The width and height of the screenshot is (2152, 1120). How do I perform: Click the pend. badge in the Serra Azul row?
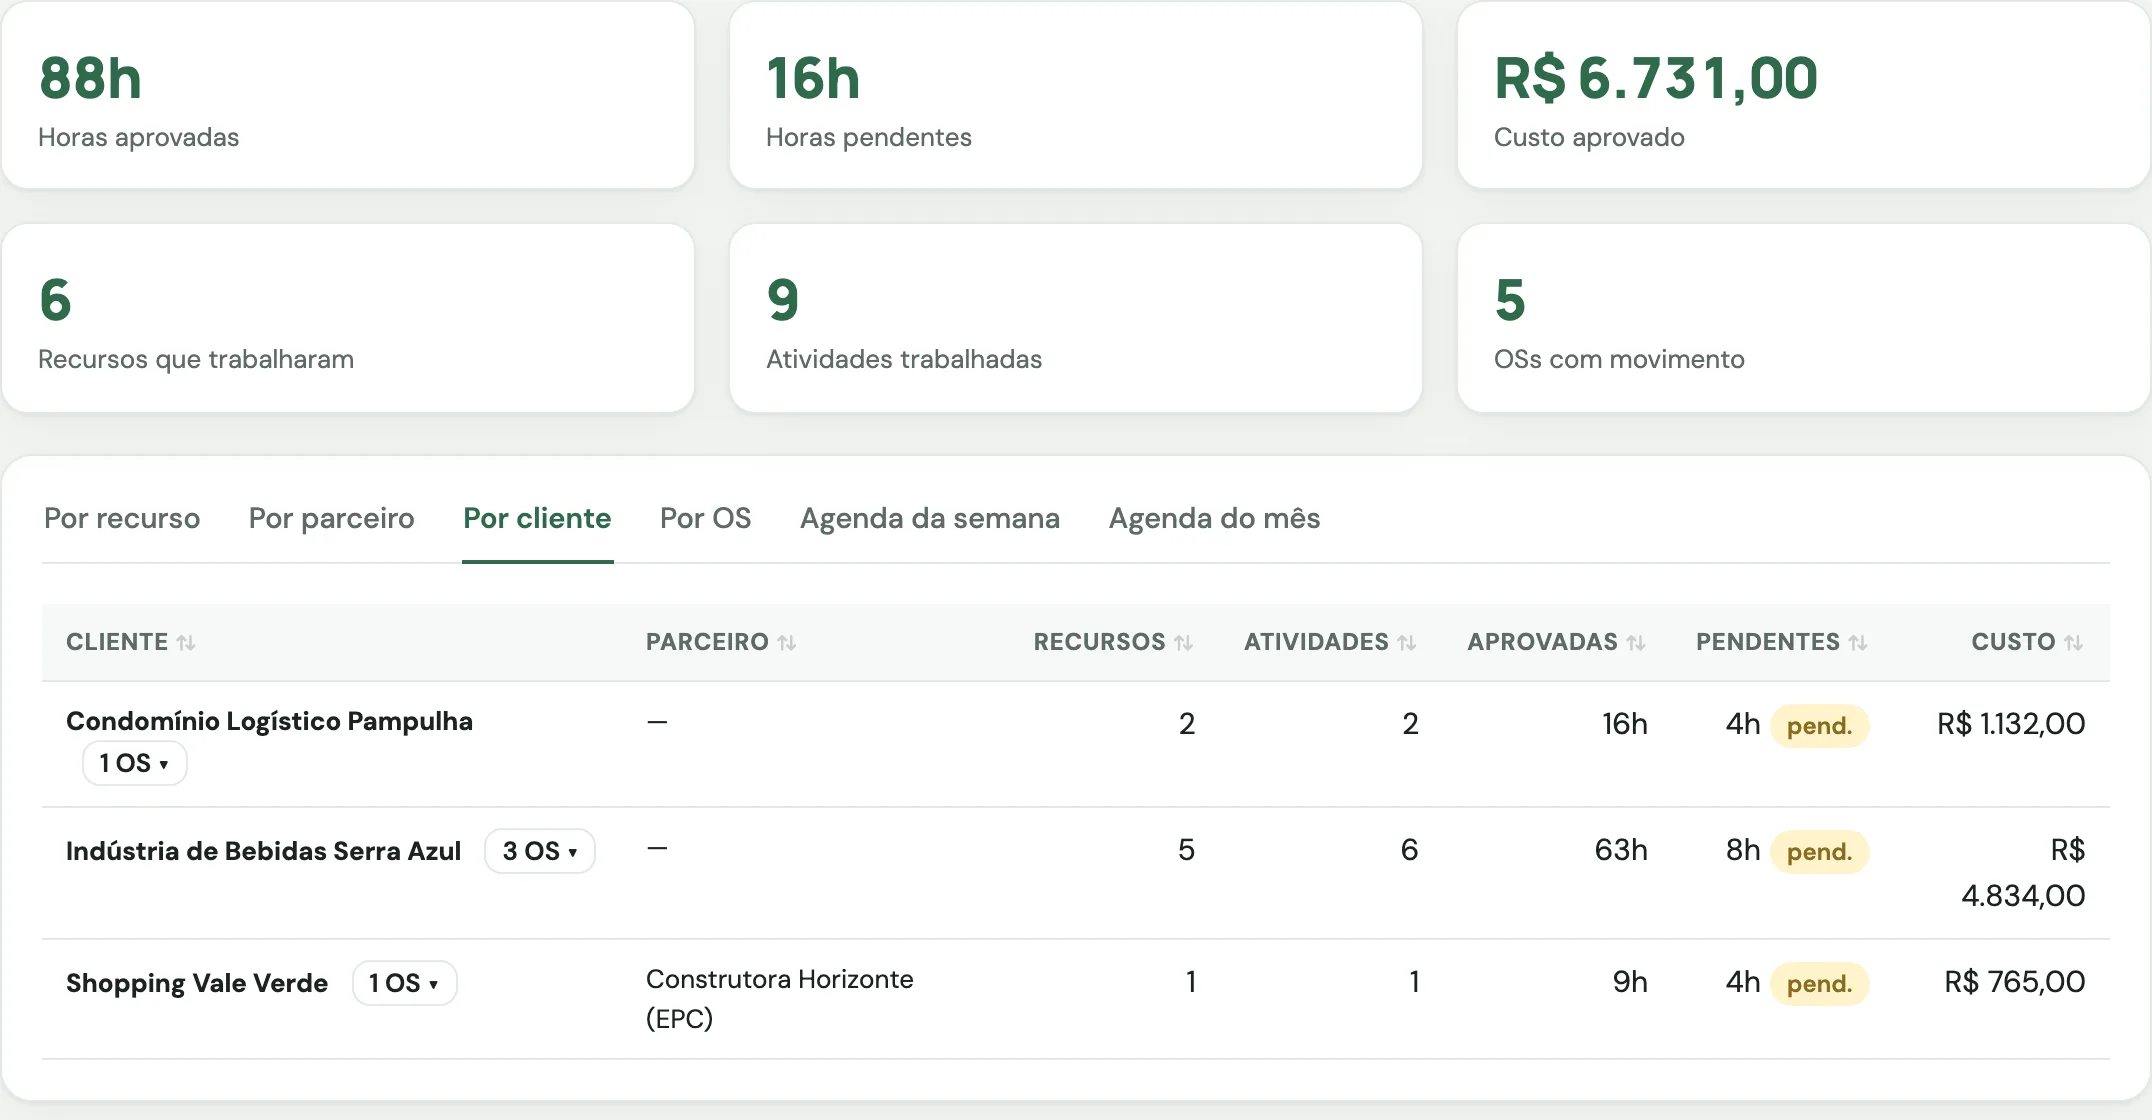[x=1819, y=852]
